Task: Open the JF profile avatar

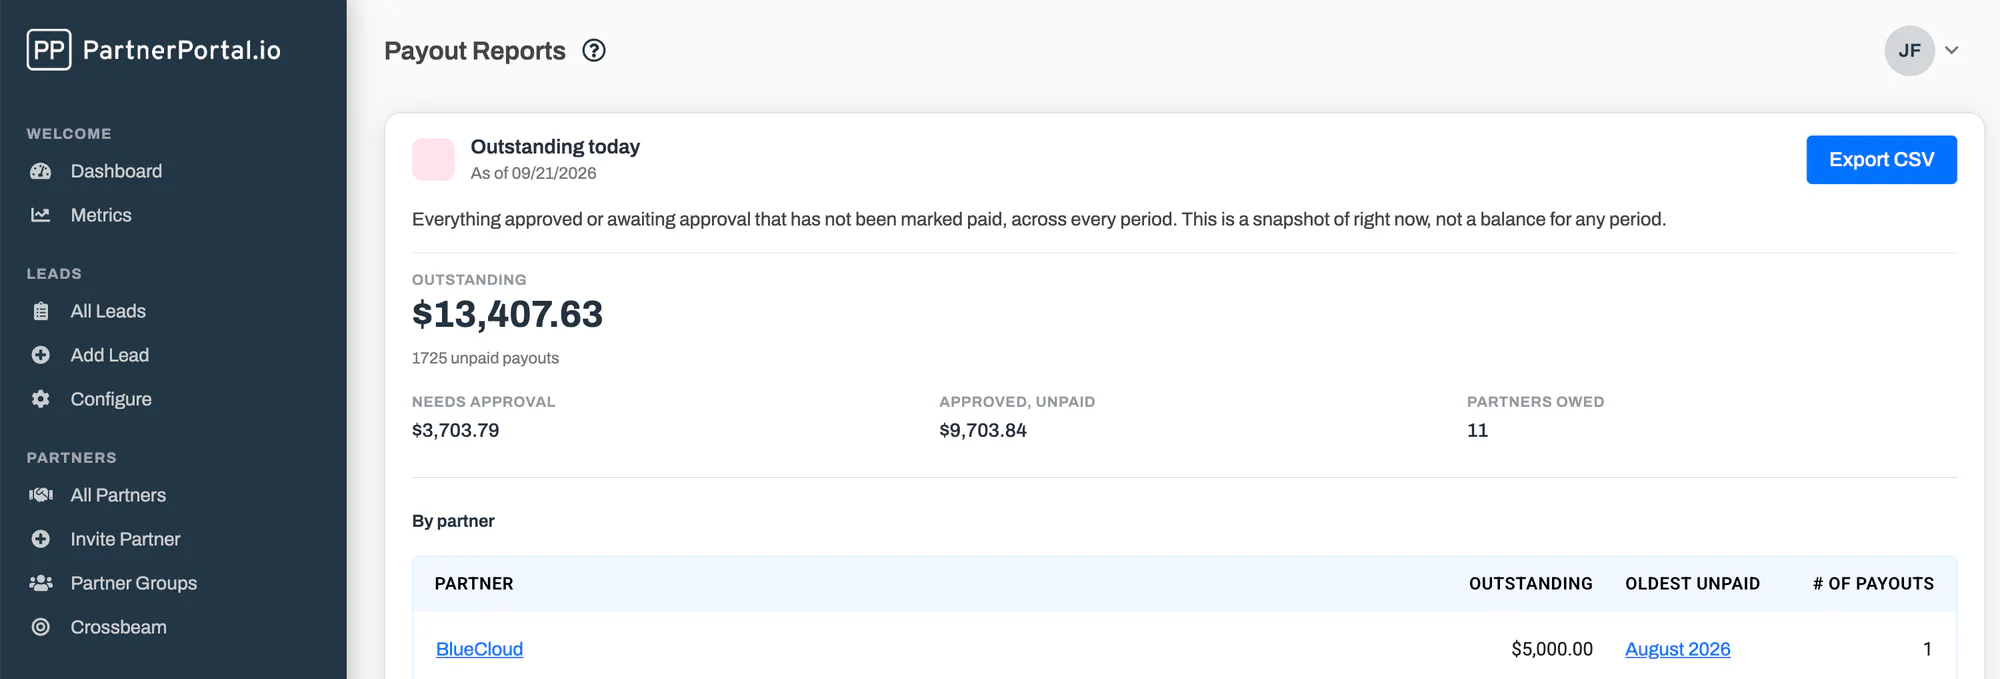Action: [x=1909, y=50]
